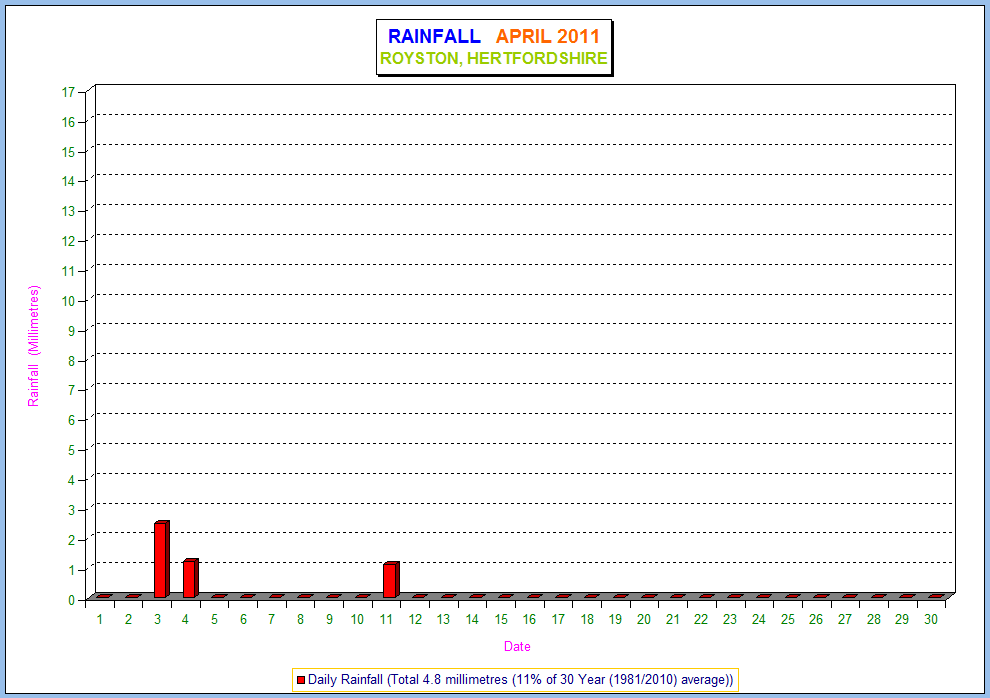Click the y-axis value 17
The width and height of the screenshot is (990, 698).
(68, 92)
